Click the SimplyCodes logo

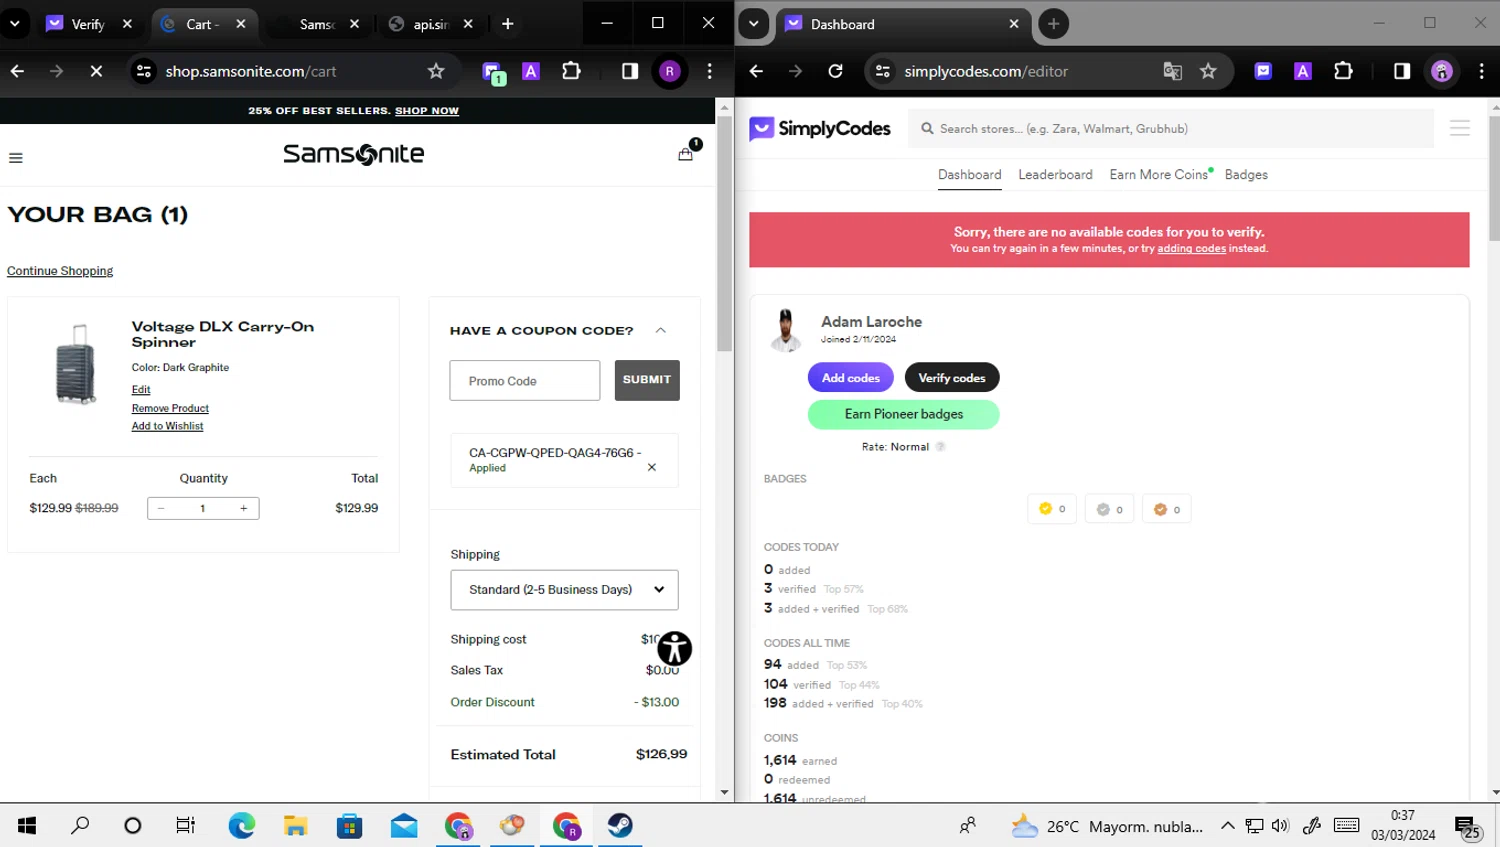(820, 129)
